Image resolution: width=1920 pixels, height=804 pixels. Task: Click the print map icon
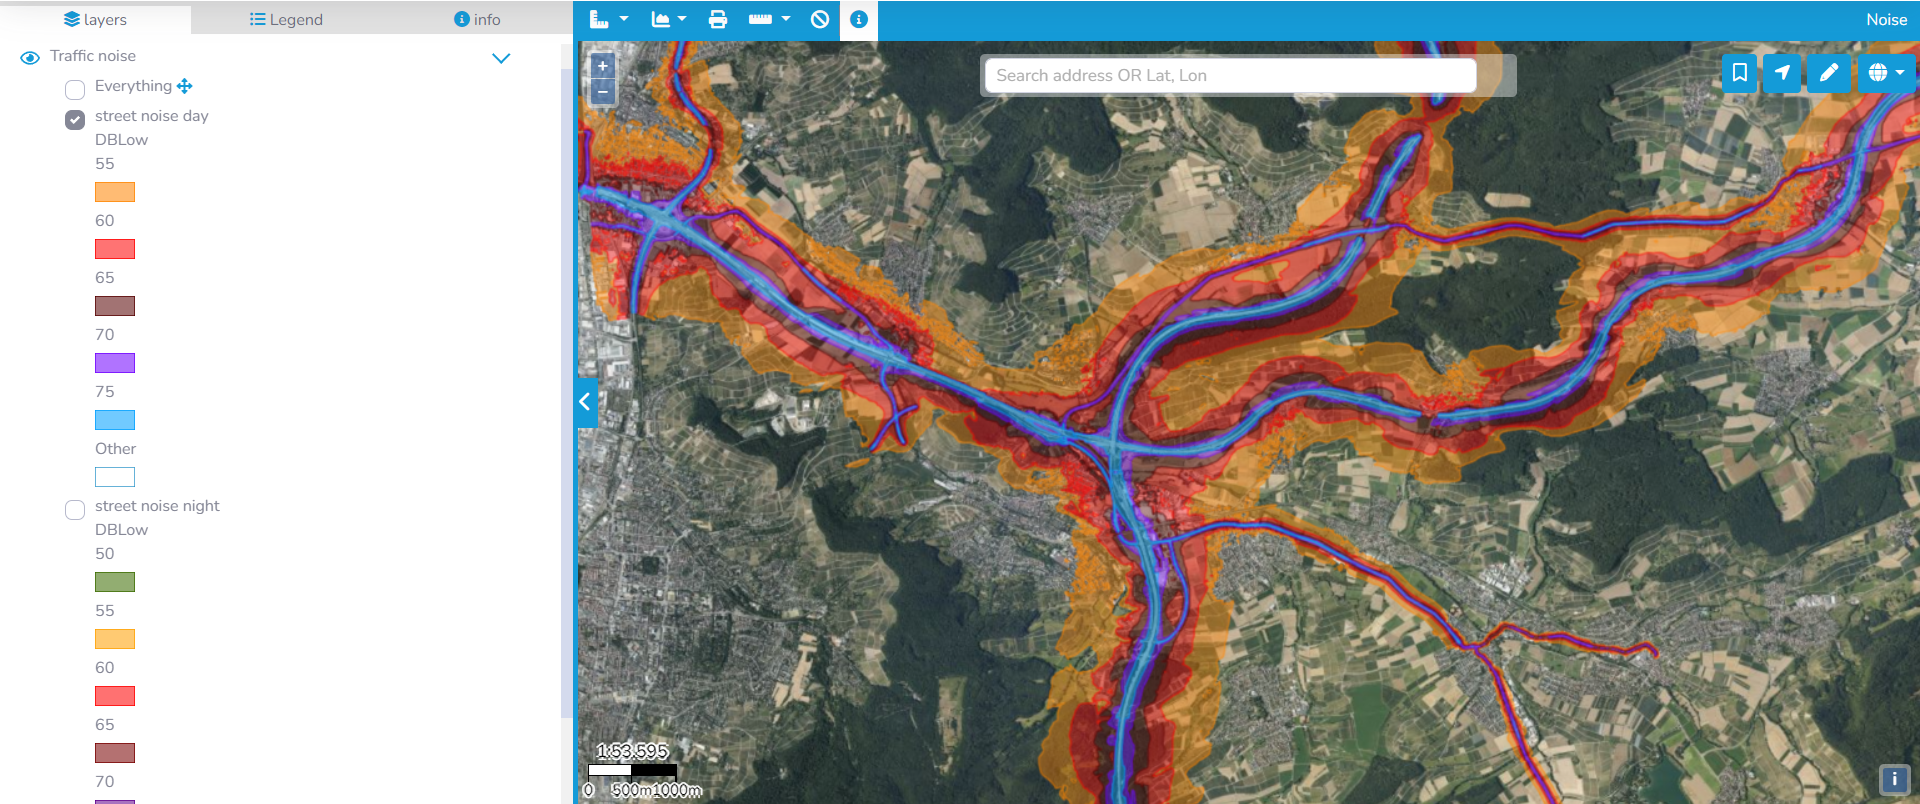click(717, 19)
